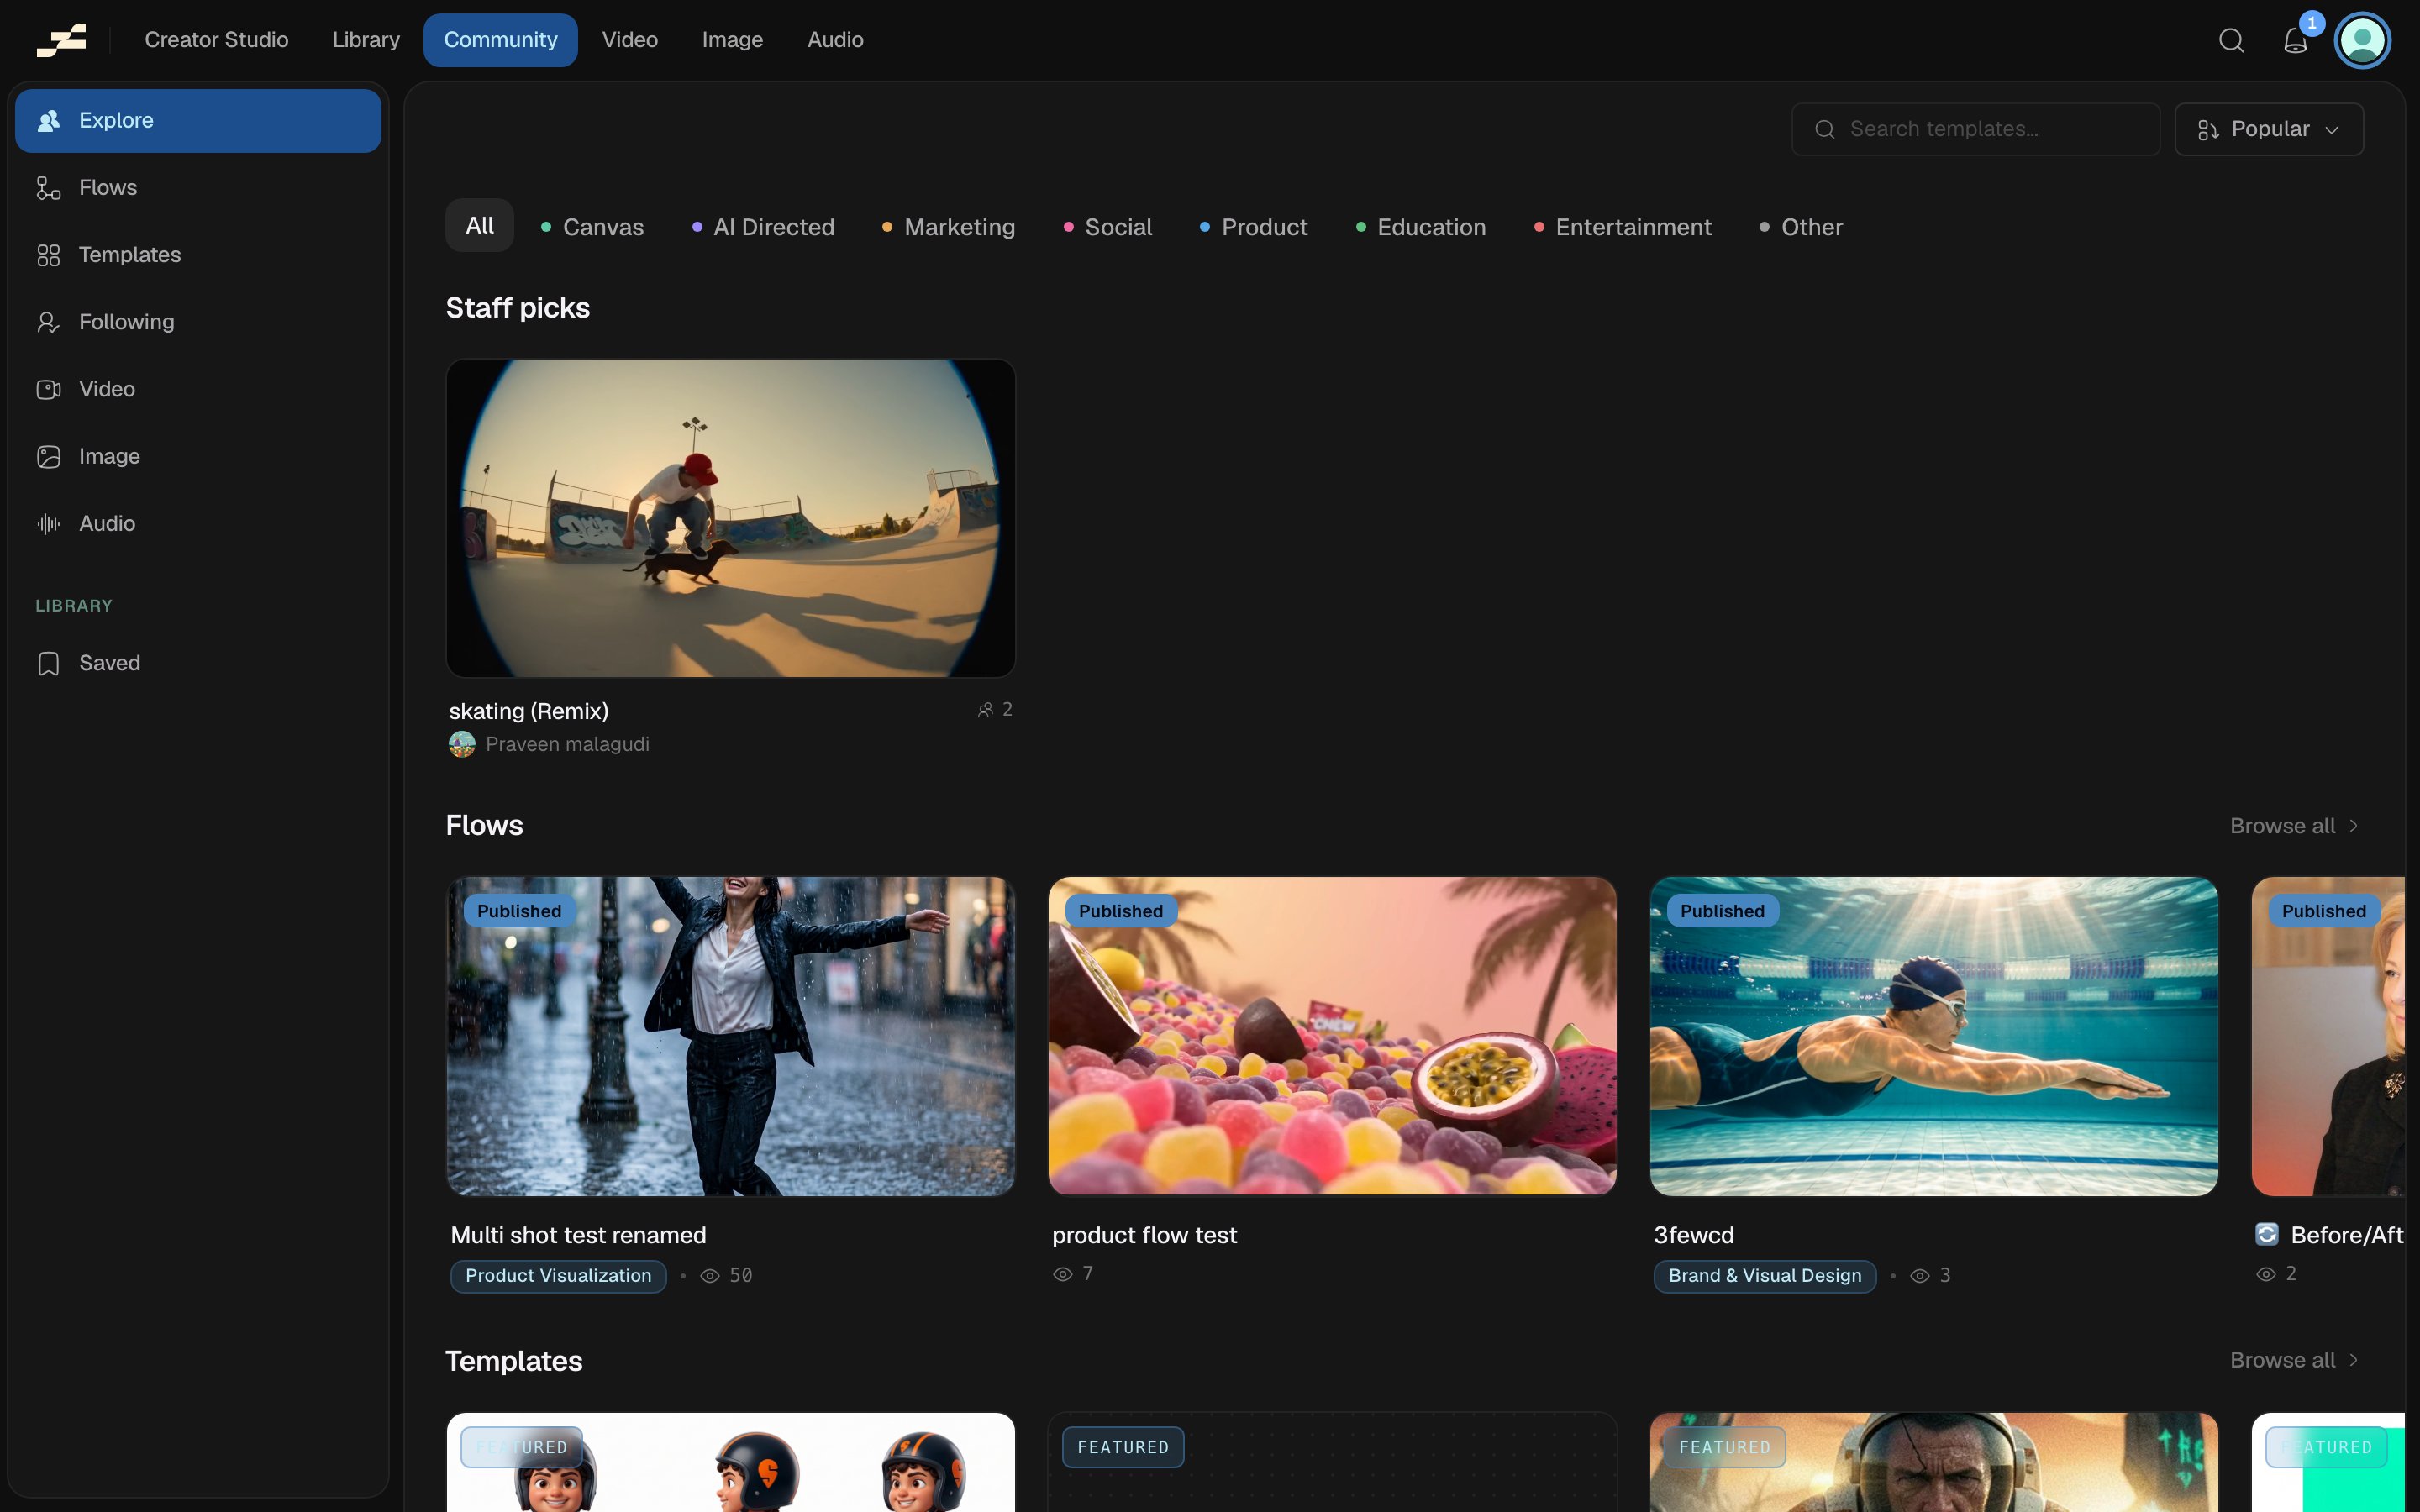Open the Audio top tab
2420x1512 pixels.
click(835, 40)
